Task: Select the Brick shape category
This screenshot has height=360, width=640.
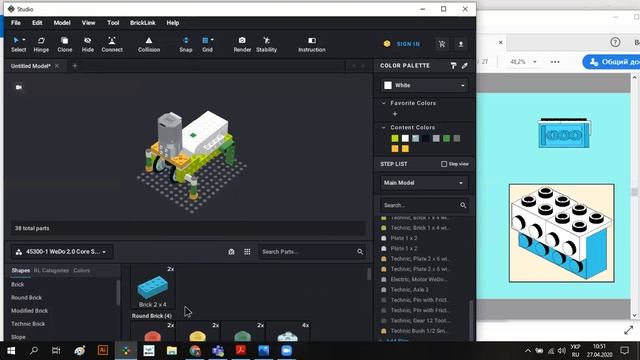Action: point(18,284)
